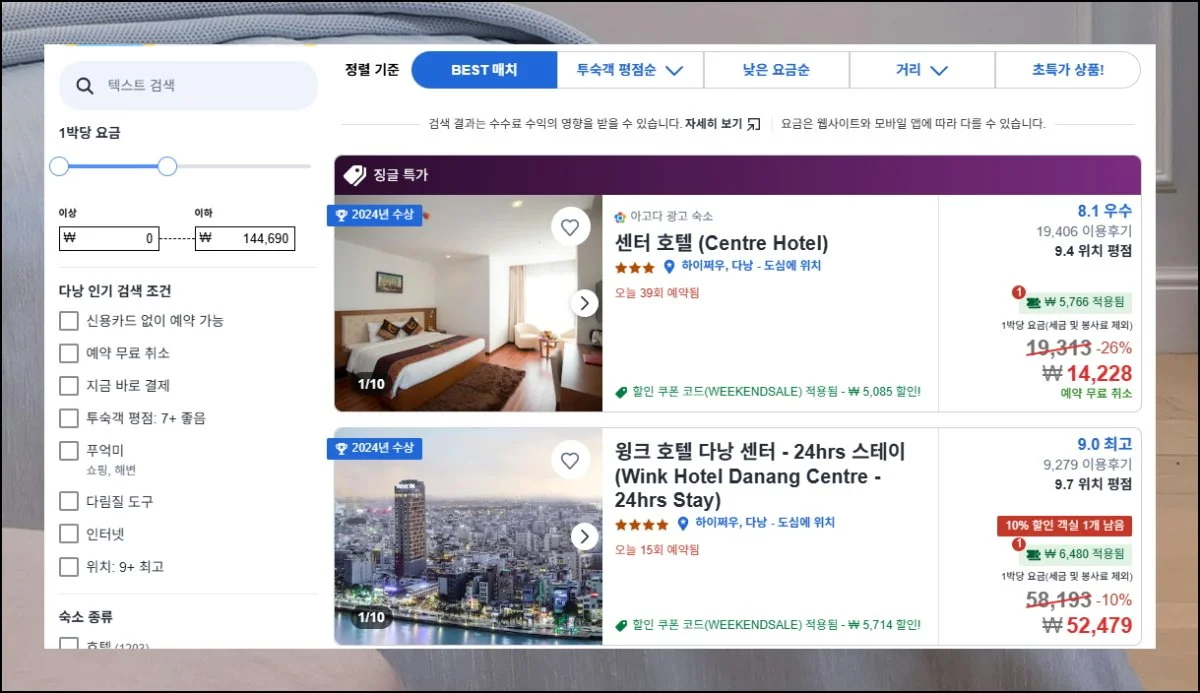Viewport: 1200px width, 693px height.
Task: Tick the 다림질 도구 filter checkbox
Action: [x=68, y=501]
